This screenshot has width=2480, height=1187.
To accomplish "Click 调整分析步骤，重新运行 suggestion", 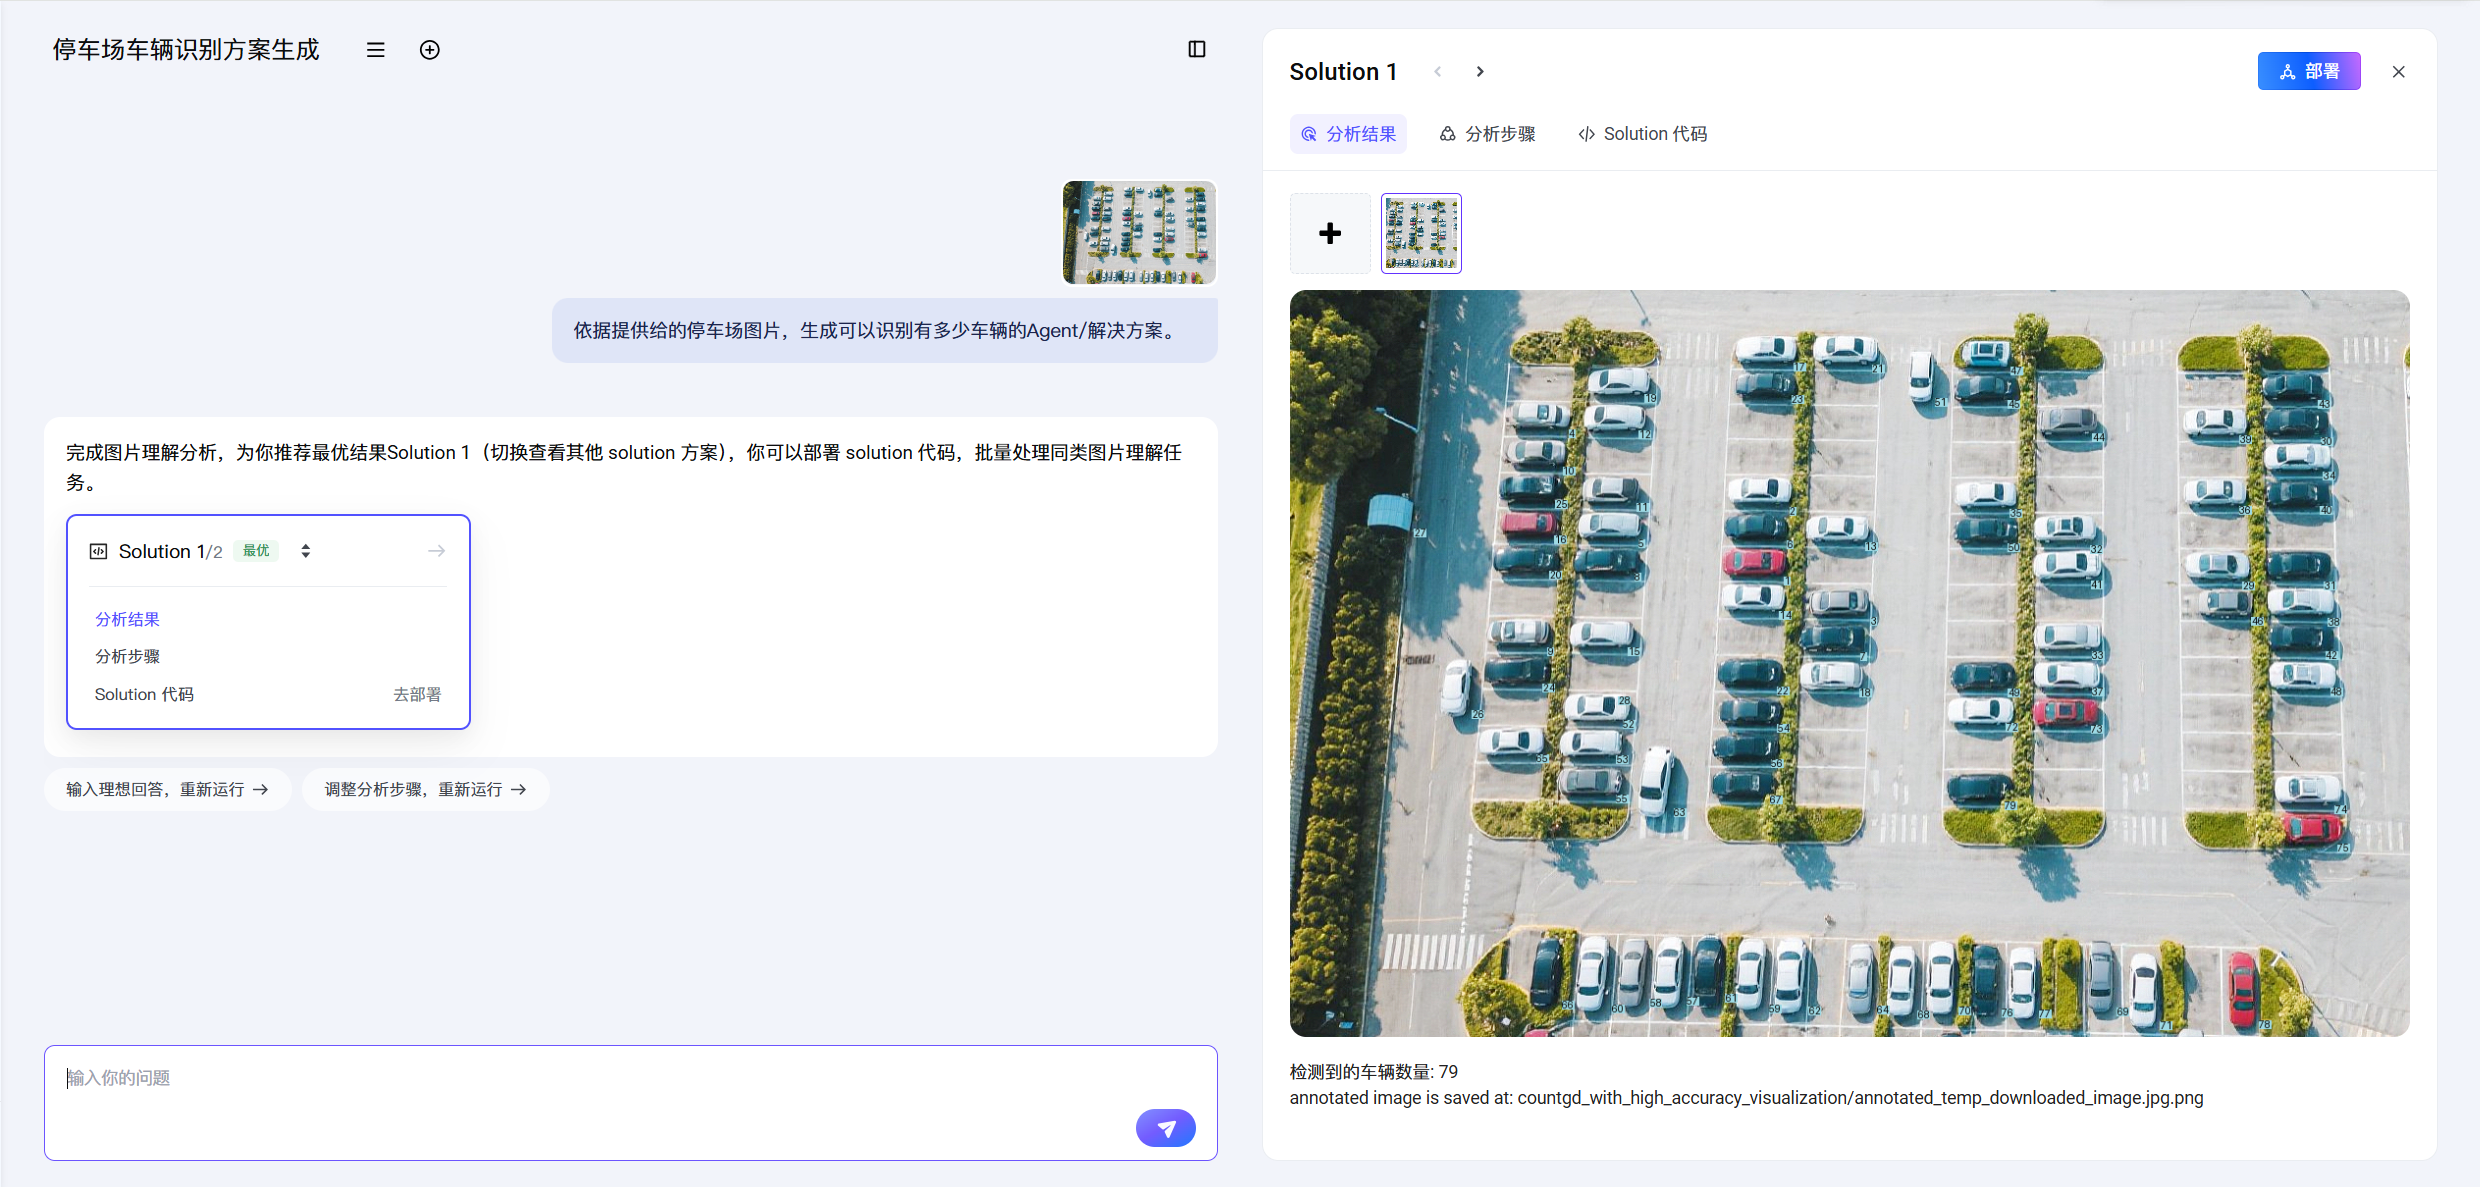I will point(425,789).
